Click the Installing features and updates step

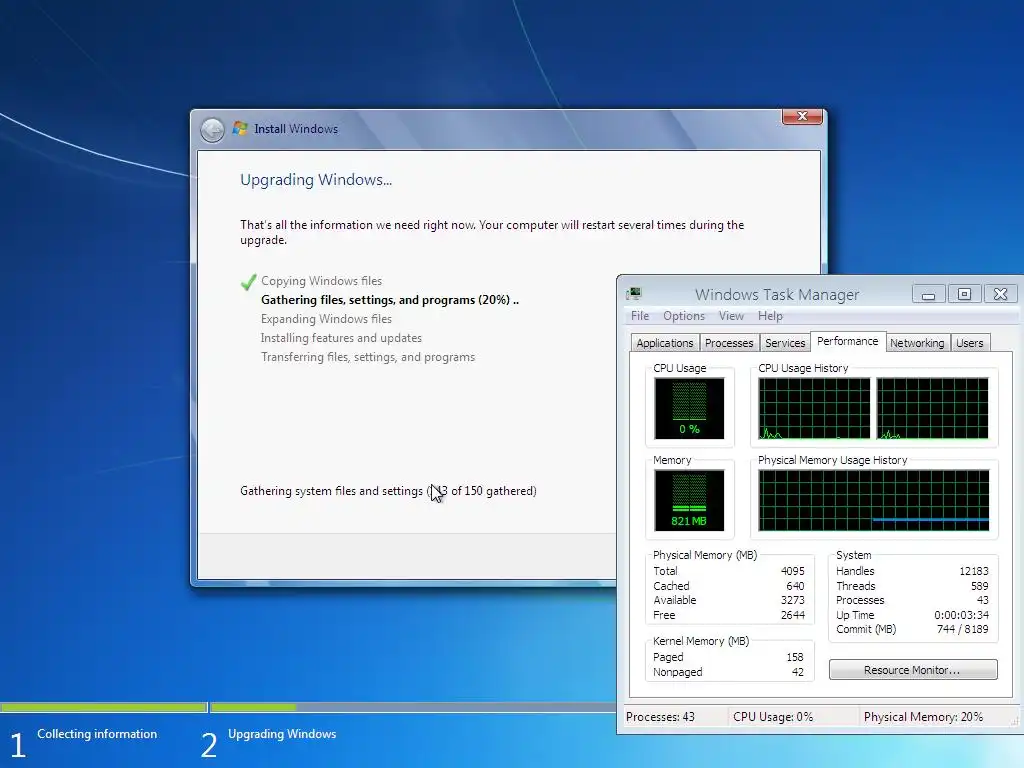coord(341,338)
